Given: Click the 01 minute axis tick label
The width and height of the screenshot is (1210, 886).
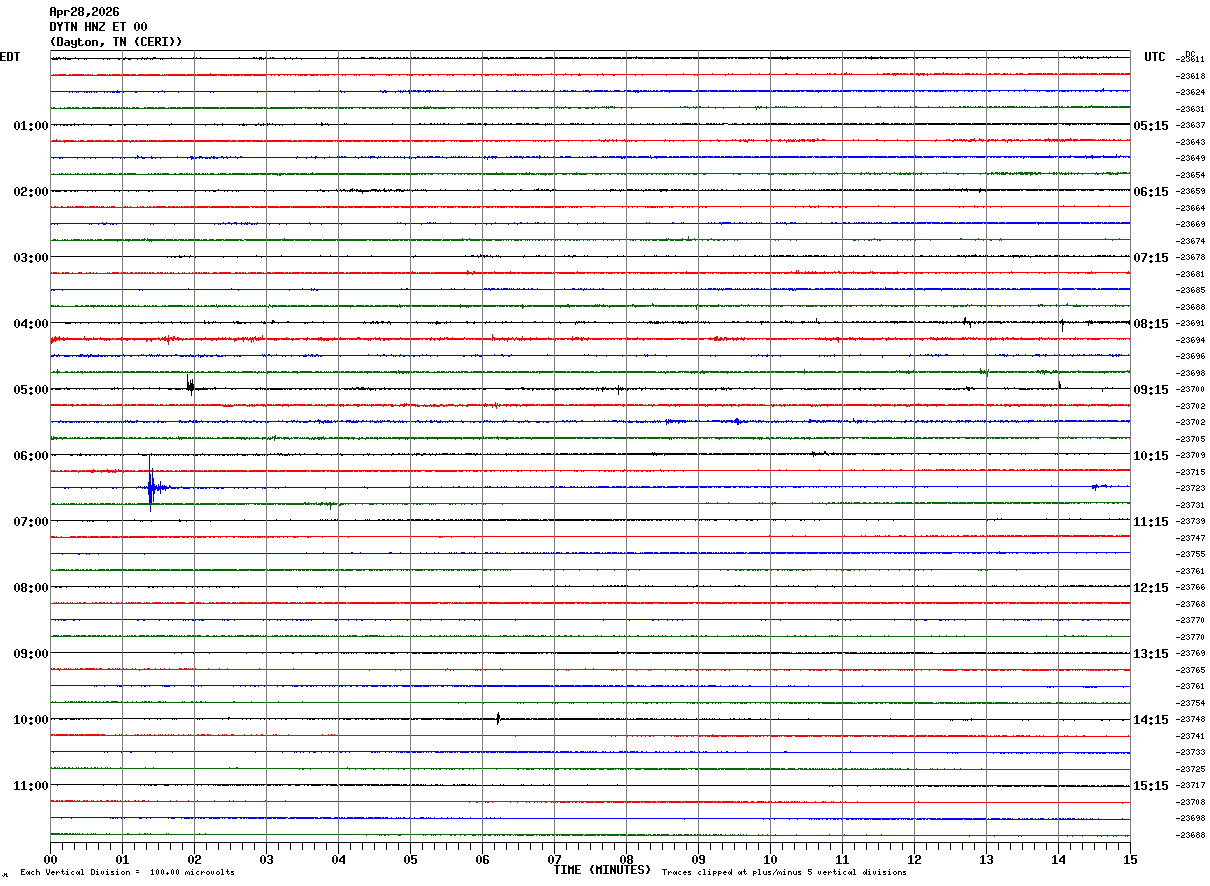Looking at the screenshot, I should (x=122, y=859).
